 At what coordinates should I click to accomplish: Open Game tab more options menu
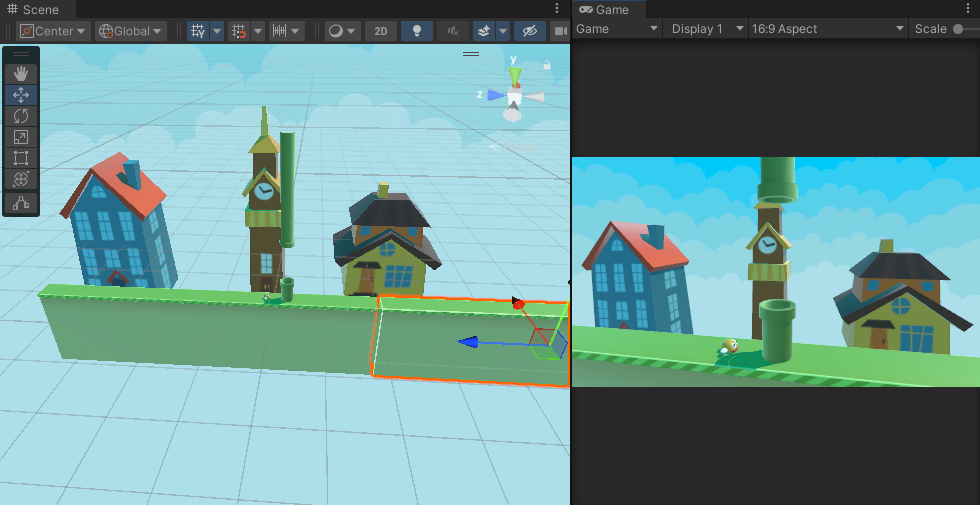click(969, 8)
